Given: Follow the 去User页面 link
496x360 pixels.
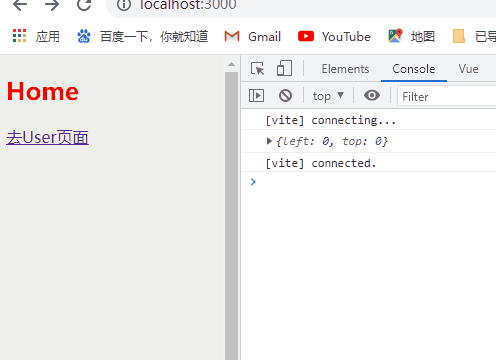Looking at the screenshot, I should point(47,138).
